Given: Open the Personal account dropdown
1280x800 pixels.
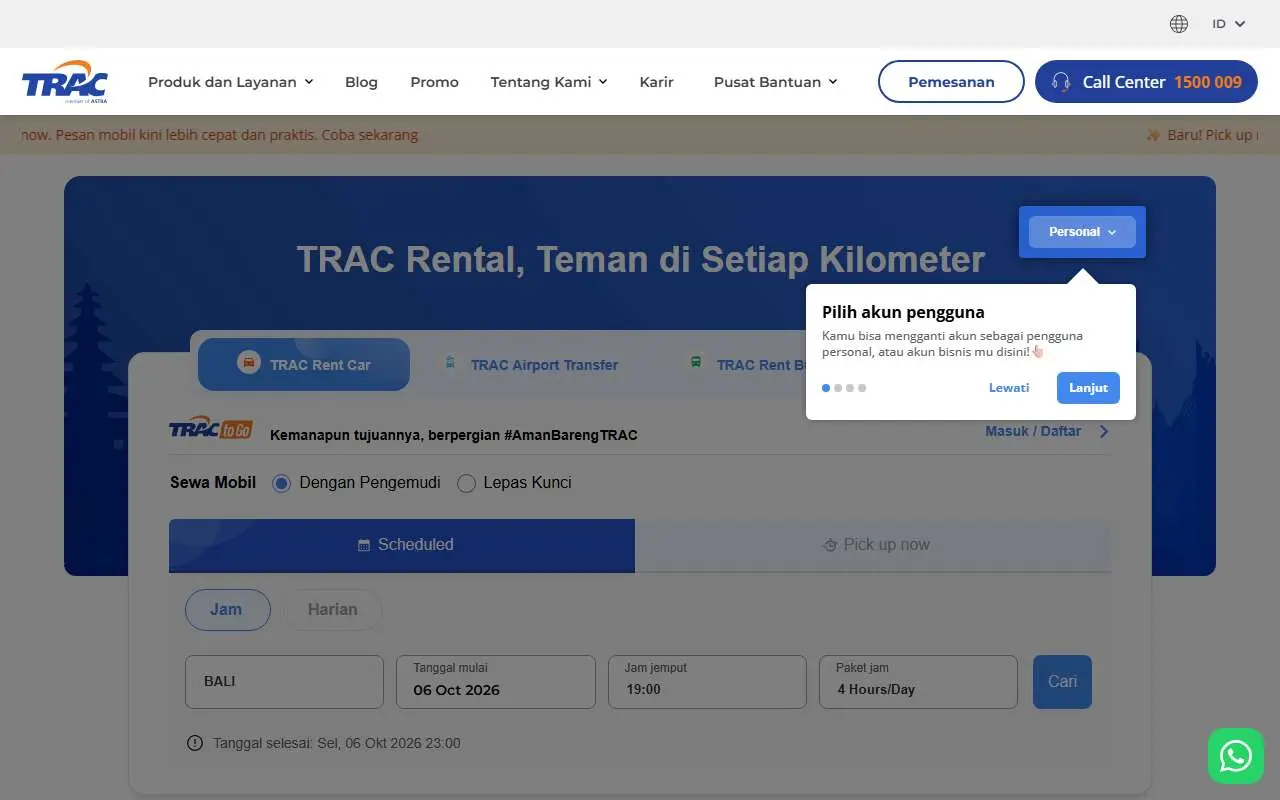Looking at the screenshot, I should click(x=1082, y=232).
